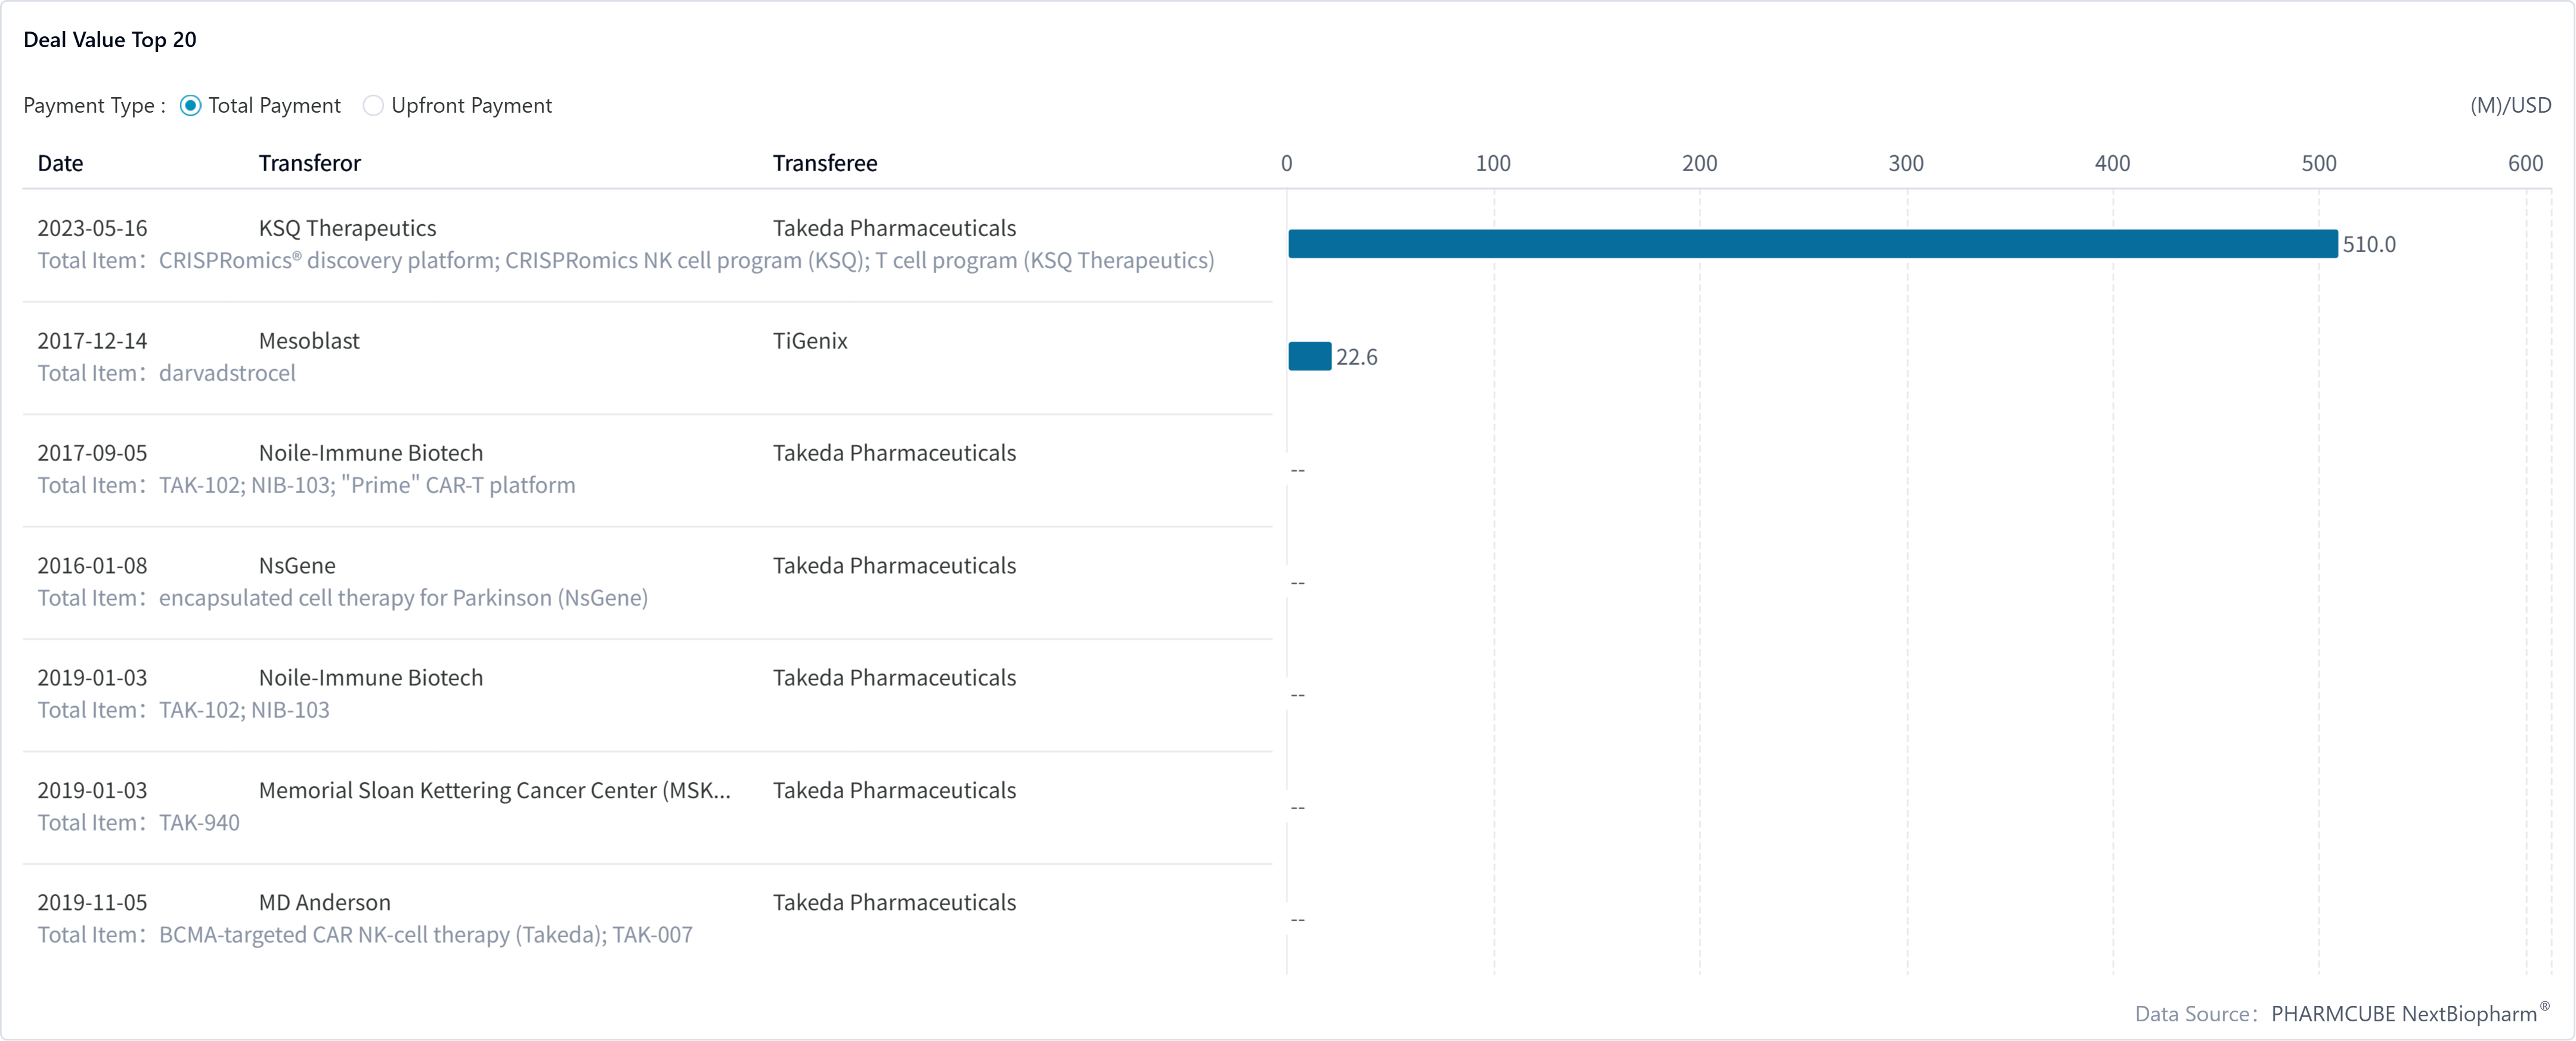Click the Transferor column header
The width and height of the screenshot is (2576, 1041).
[x=309, y=163]
